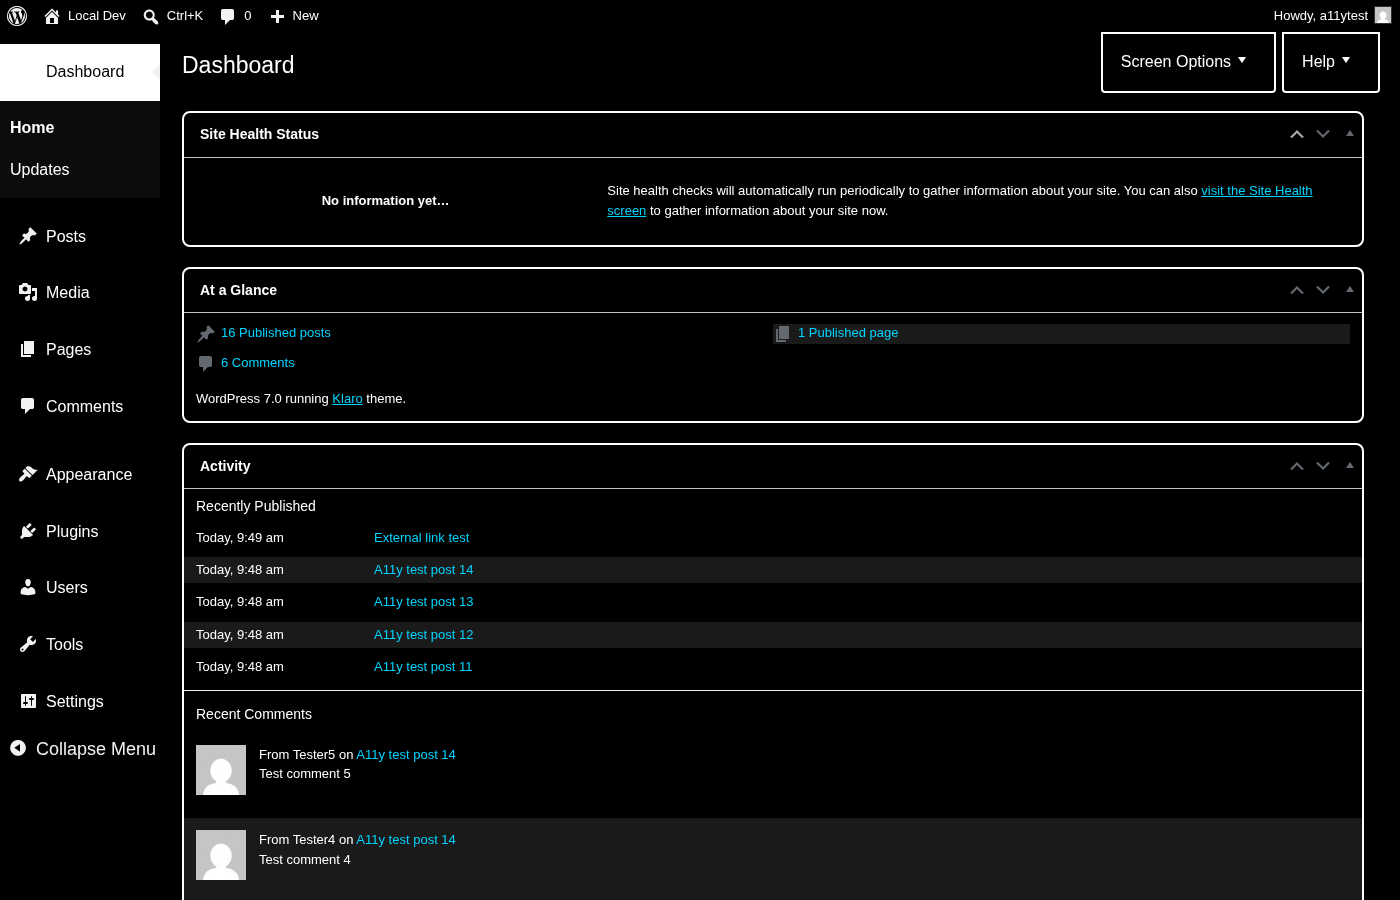Open the a11ytest user avatar
The width and height of the screenshot is (1400, 900).
tap(1383, 16)
